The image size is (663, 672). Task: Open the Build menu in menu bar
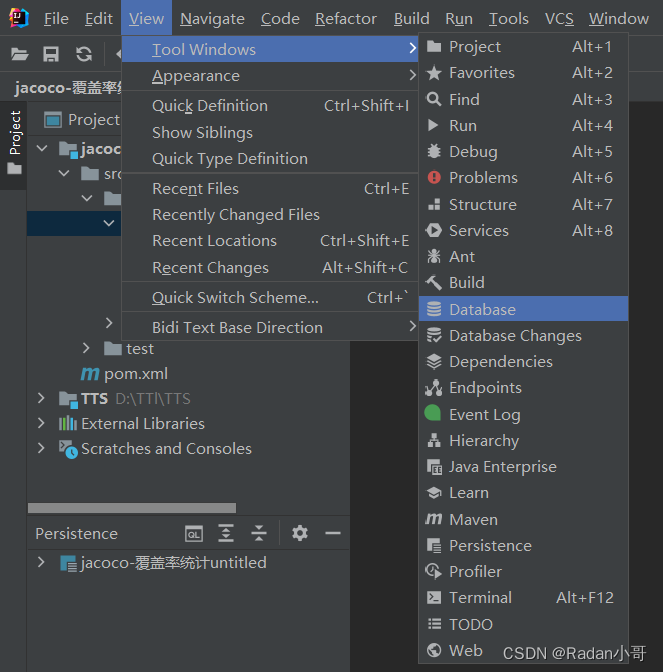point(411,18)
